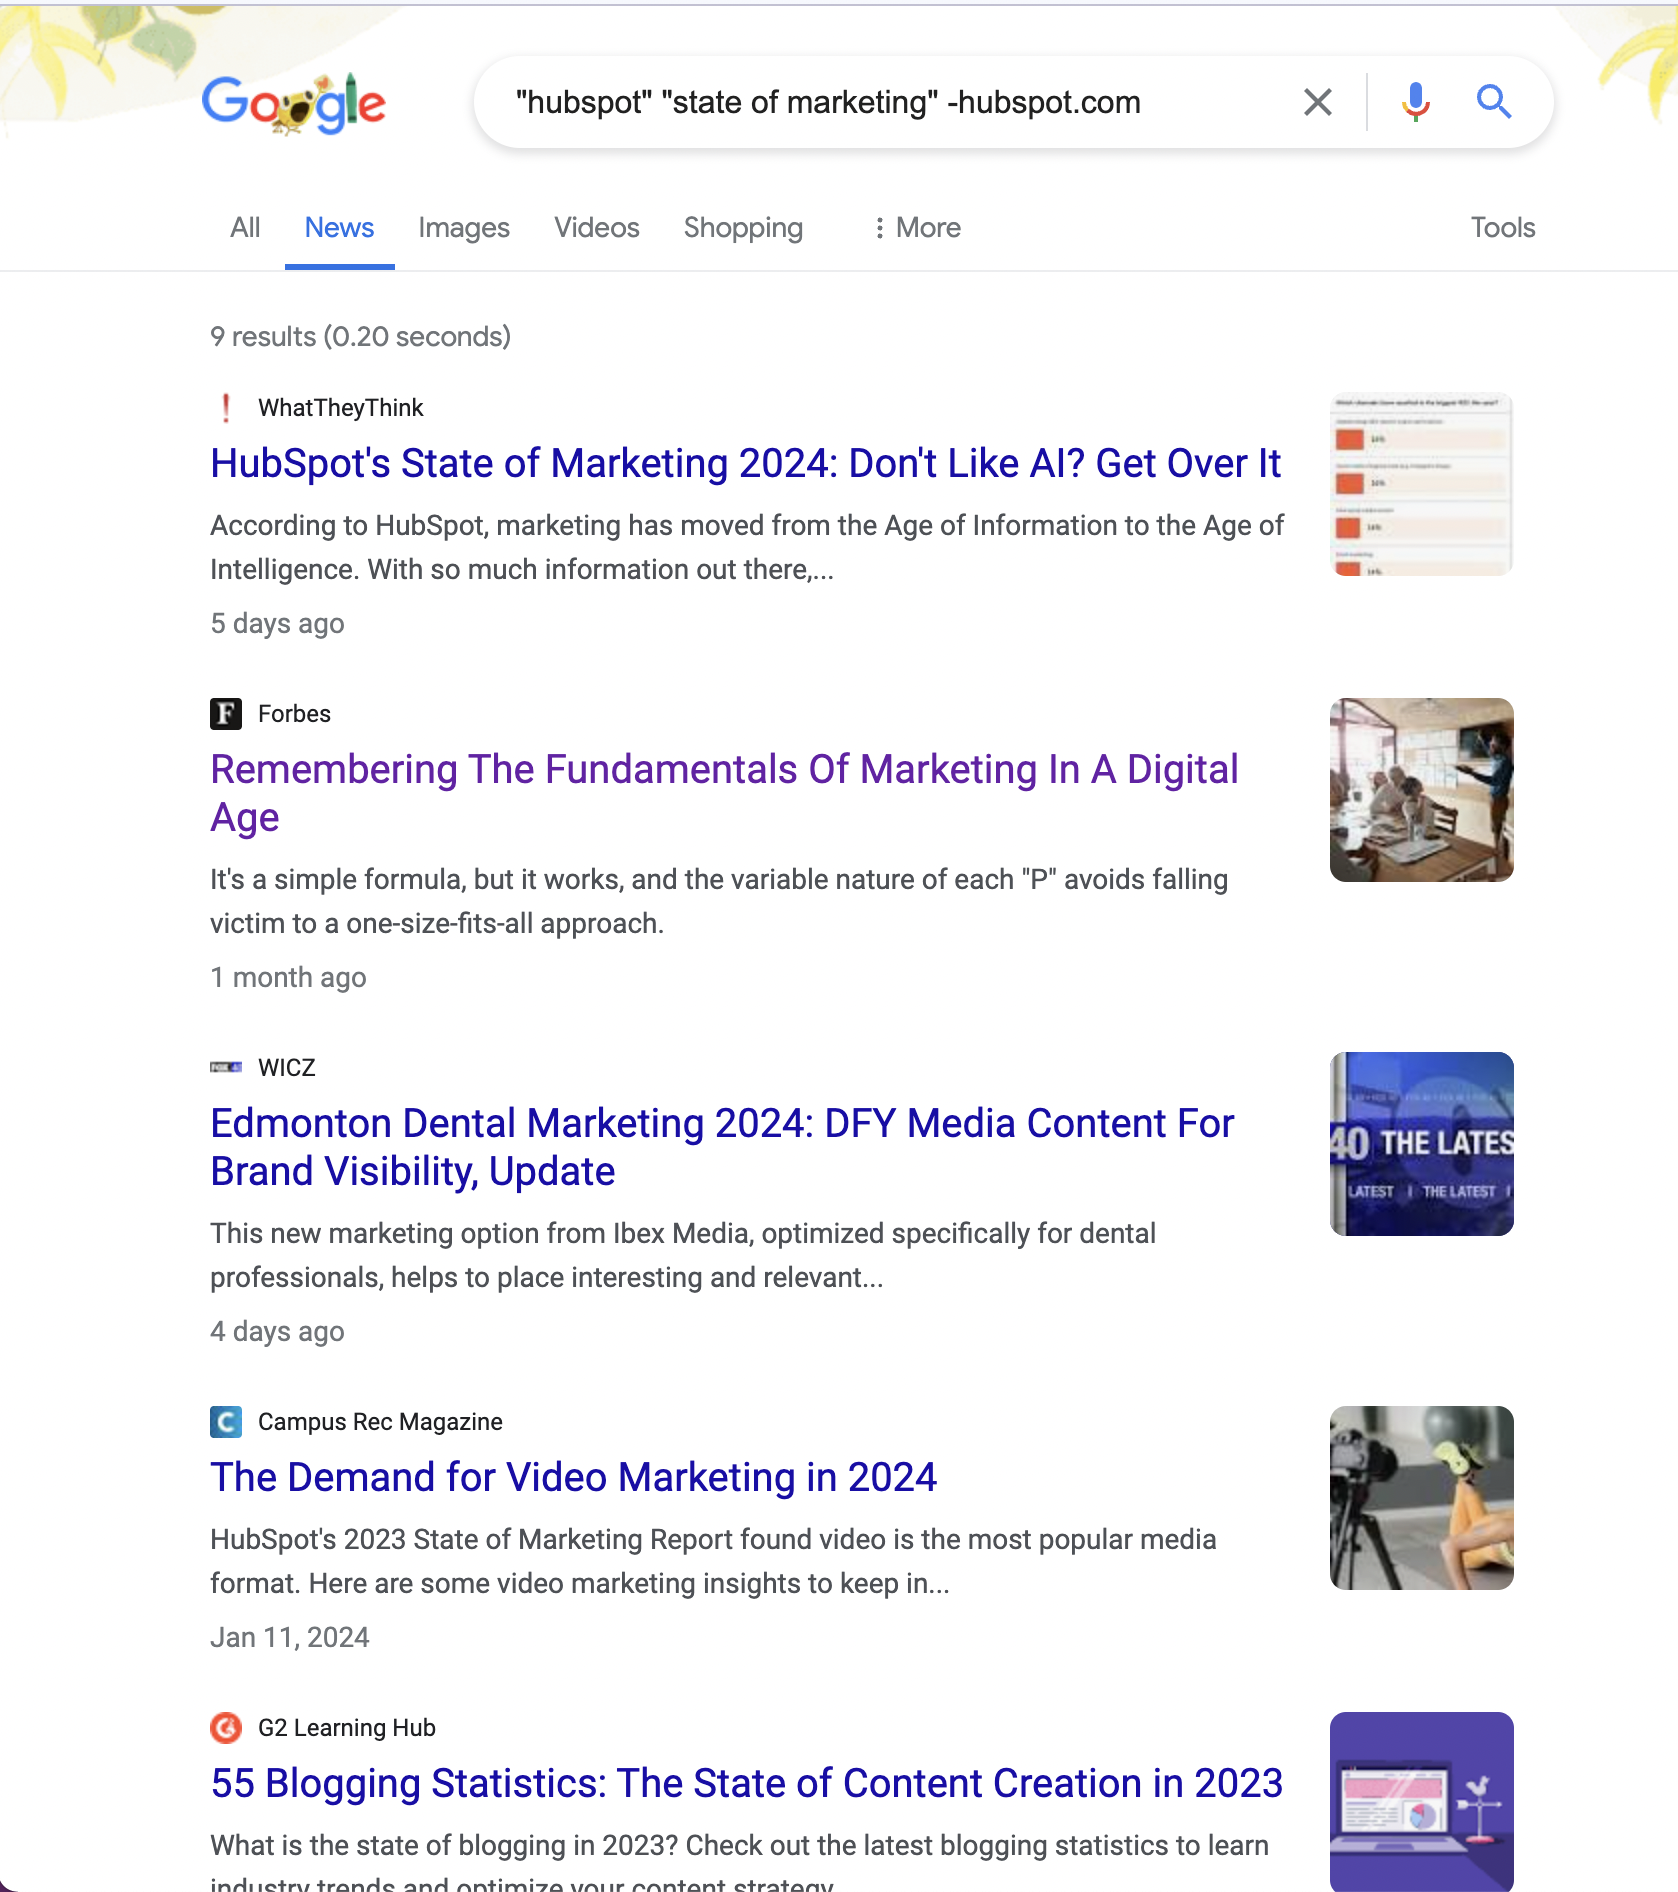Click the 9 results count text
Viewport: 1678px width, 1892px height.
coord(360,337)
